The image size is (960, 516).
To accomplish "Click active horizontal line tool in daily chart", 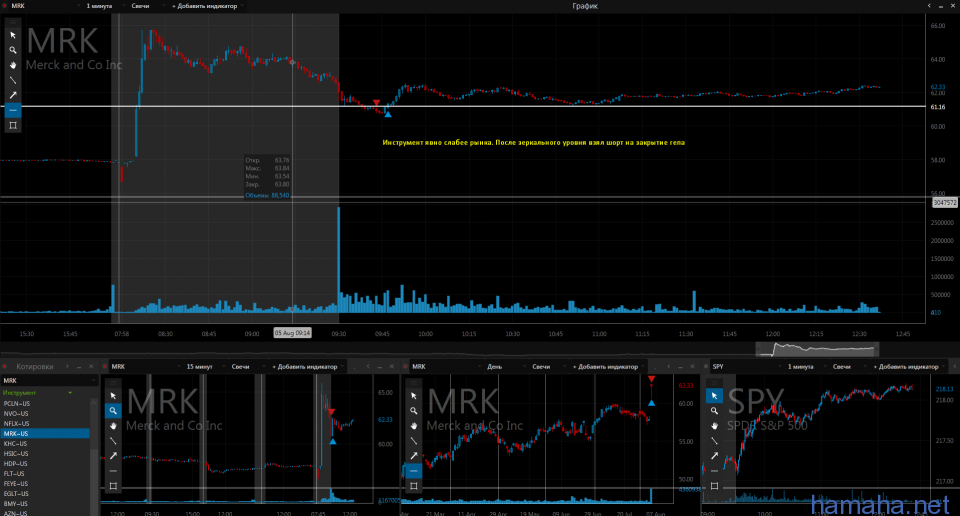I will tap(414, 471).
